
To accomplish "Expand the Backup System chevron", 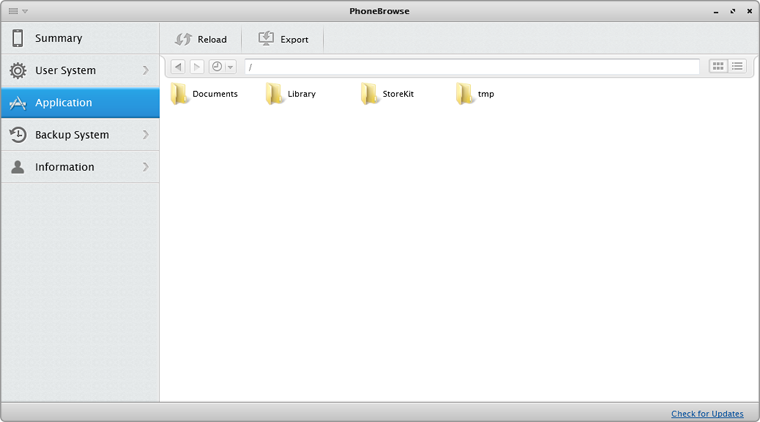I will [x=145, y=135].
